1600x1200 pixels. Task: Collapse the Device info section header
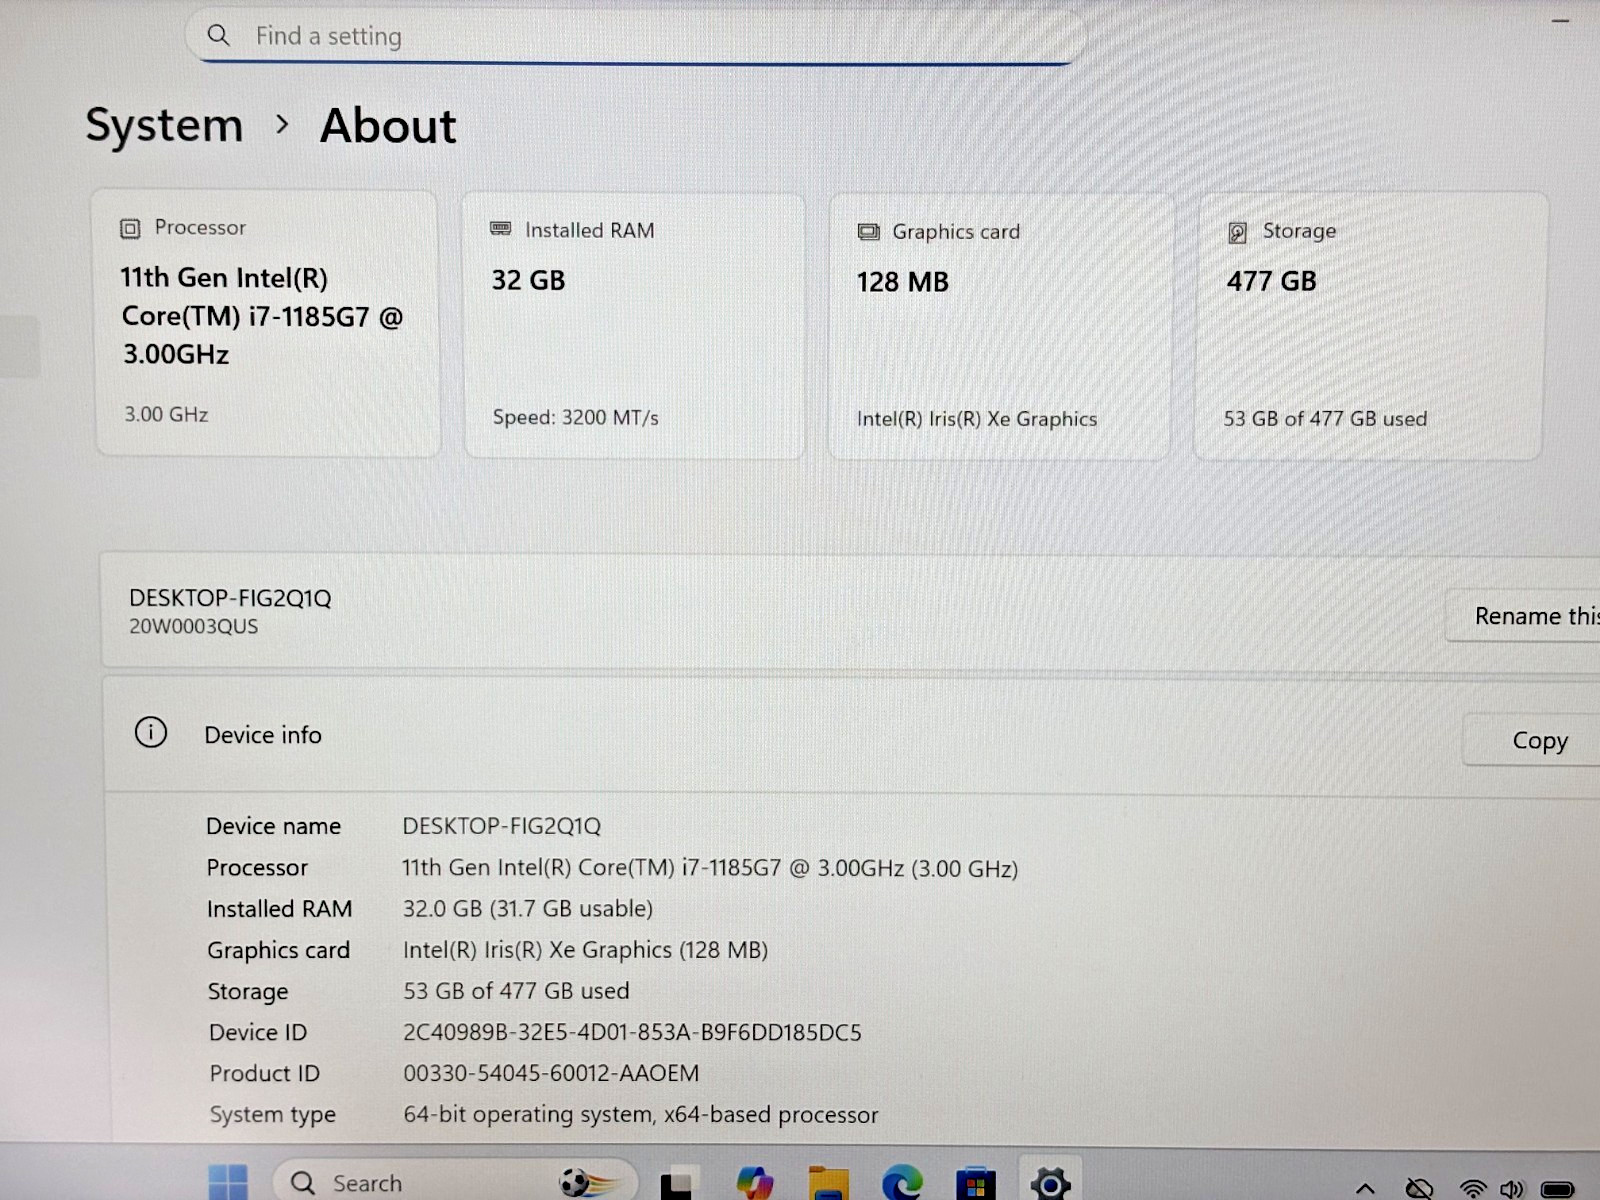coord(850,736)
